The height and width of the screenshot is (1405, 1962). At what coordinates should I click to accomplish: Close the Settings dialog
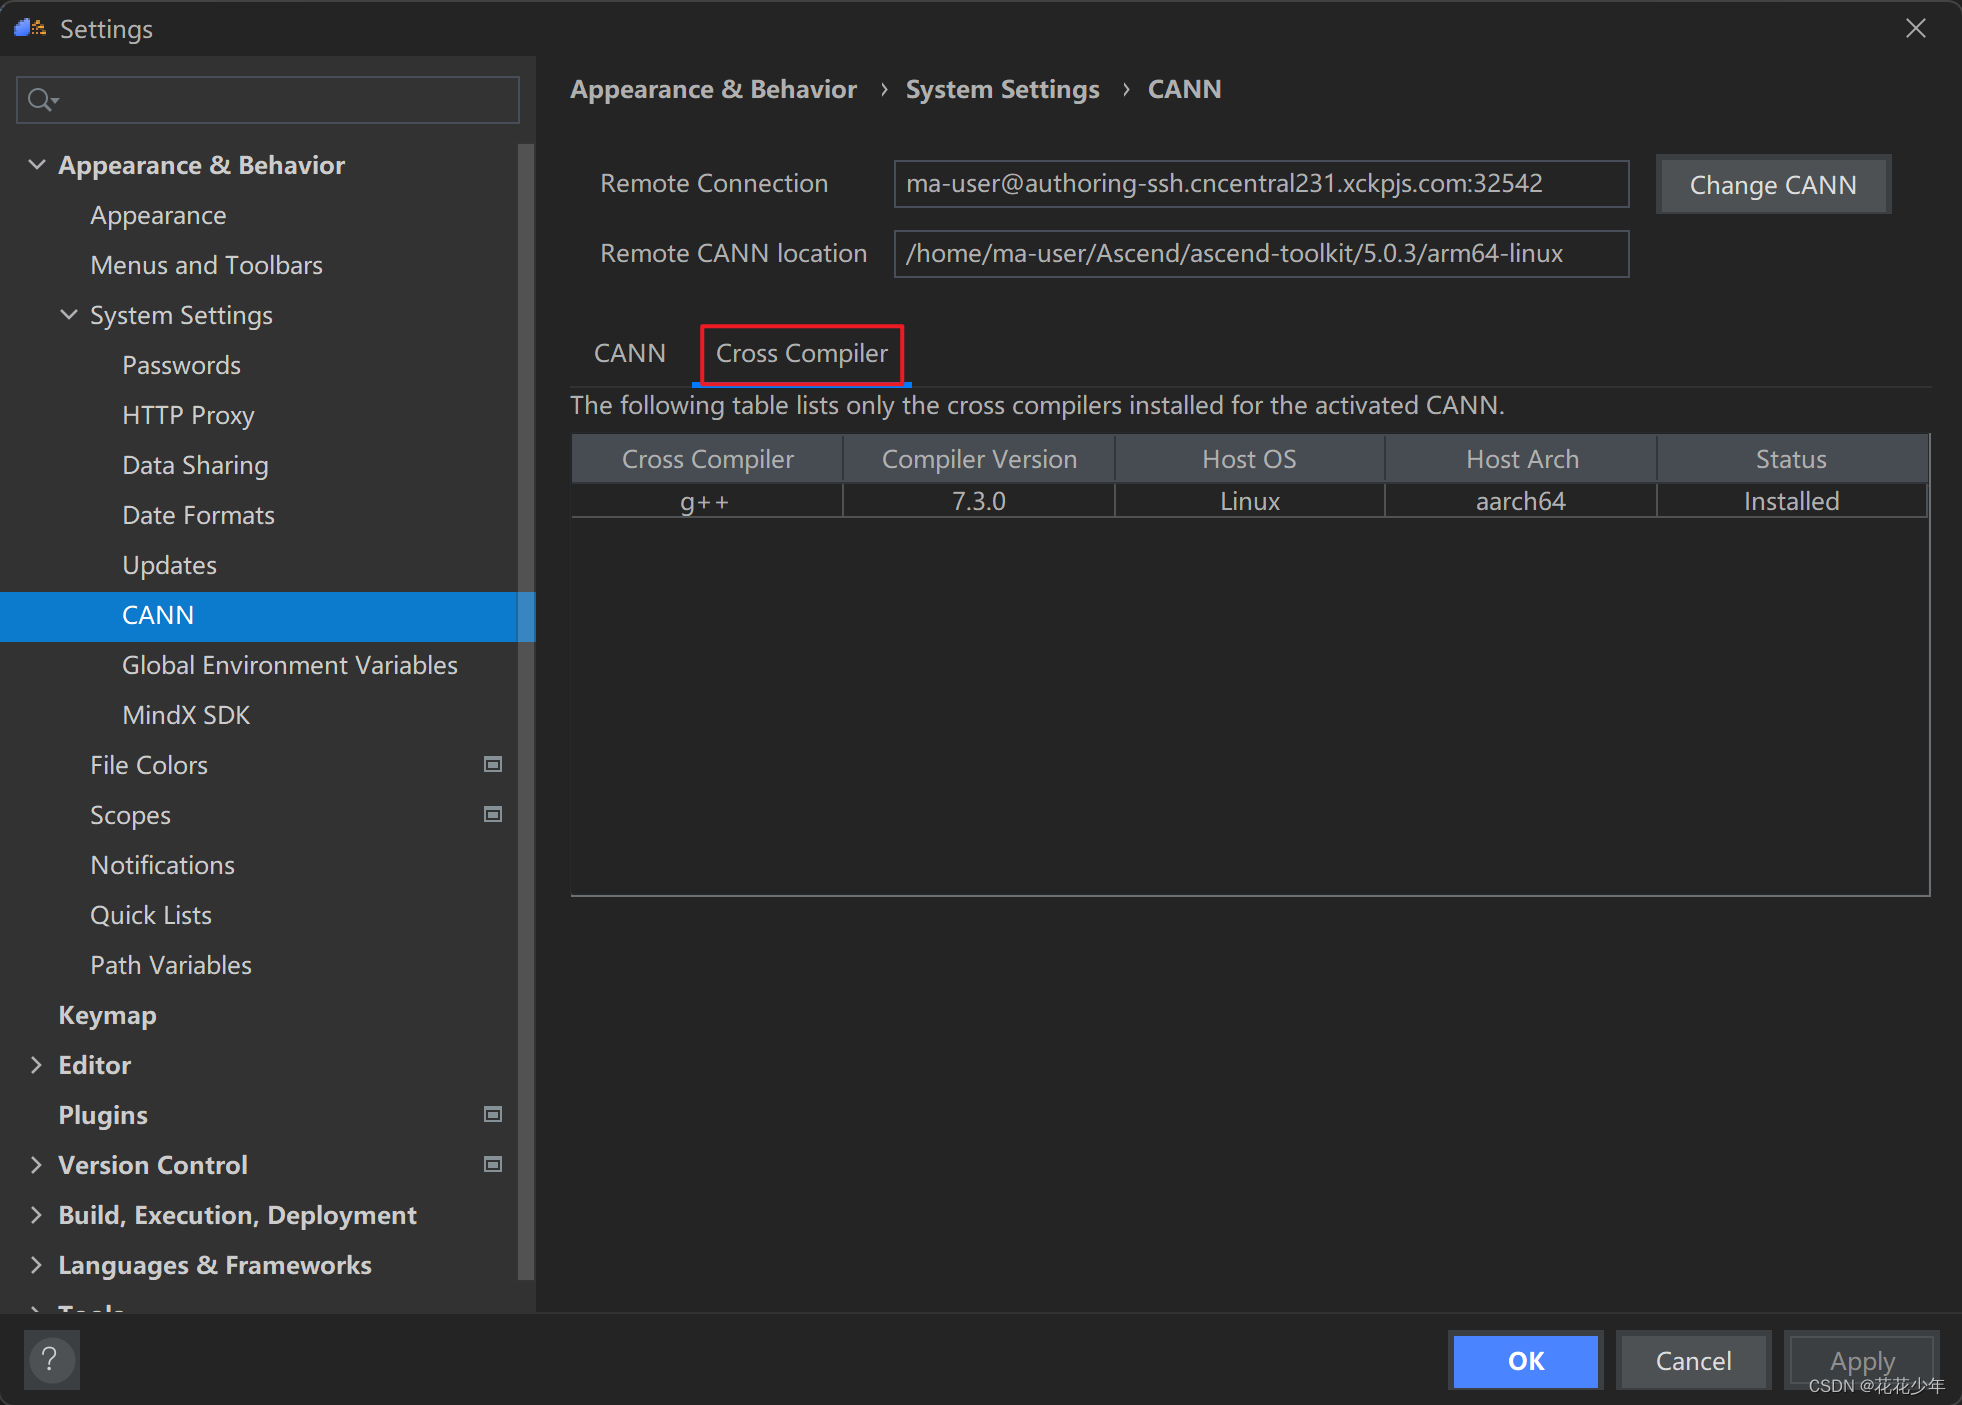[x=1915, y=28]
